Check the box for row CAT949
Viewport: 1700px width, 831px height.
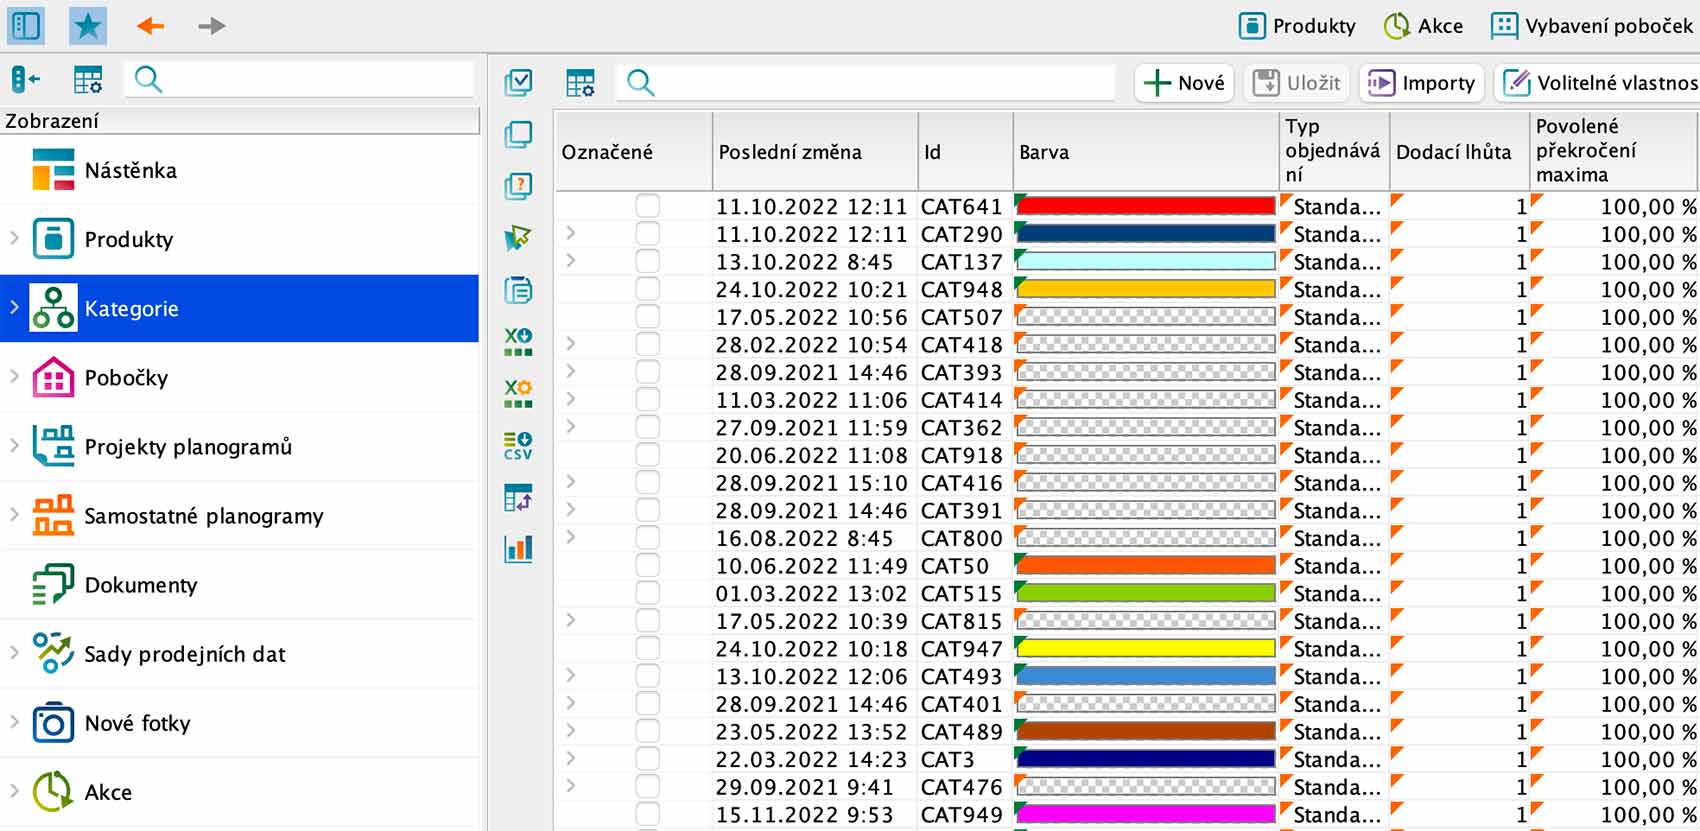click(648, 814)
